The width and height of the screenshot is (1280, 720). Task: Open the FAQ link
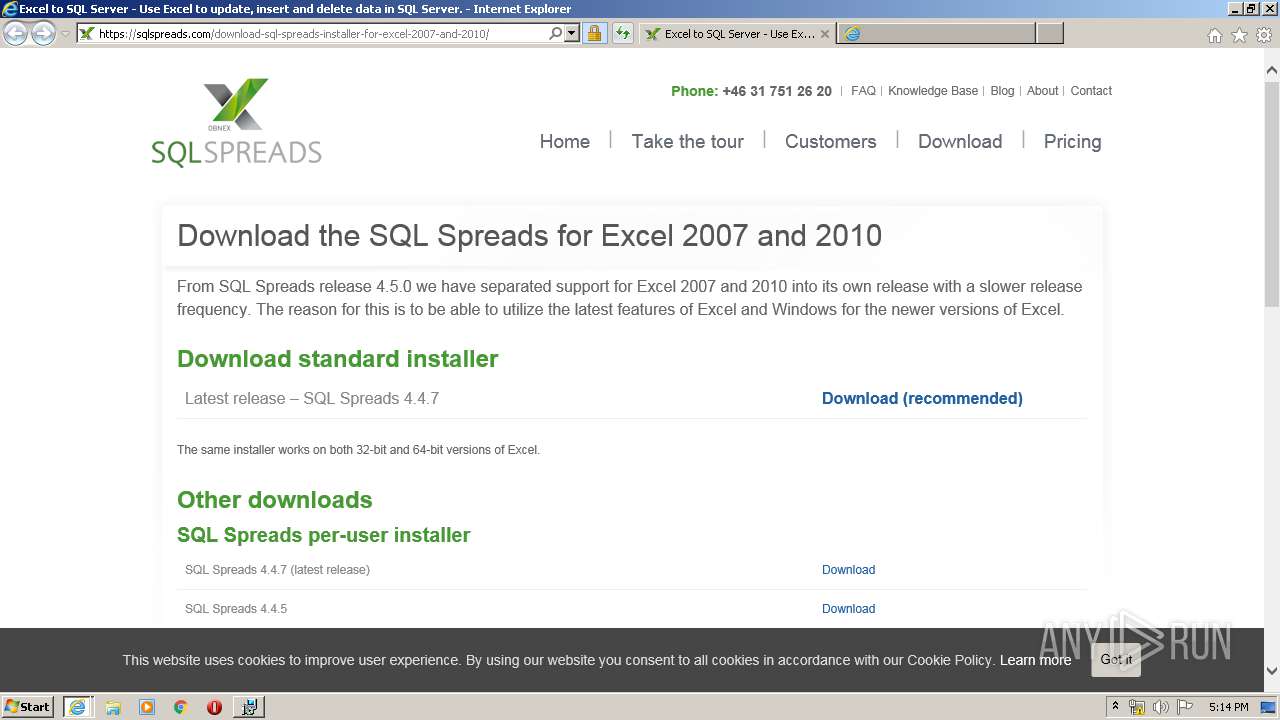click(x=863, y=91)
